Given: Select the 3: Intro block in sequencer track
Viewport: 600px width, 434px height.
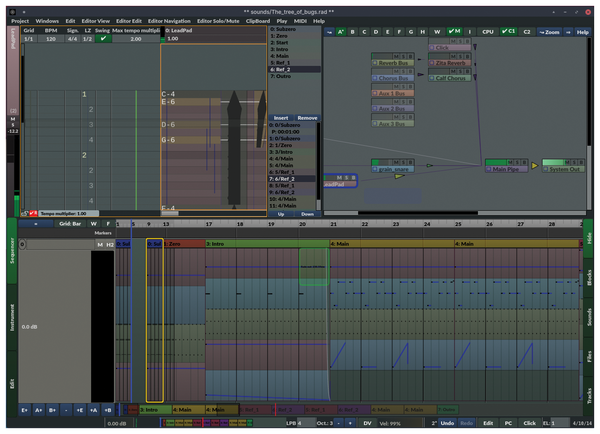Looking at the screenshot, I should pos(267,244).
